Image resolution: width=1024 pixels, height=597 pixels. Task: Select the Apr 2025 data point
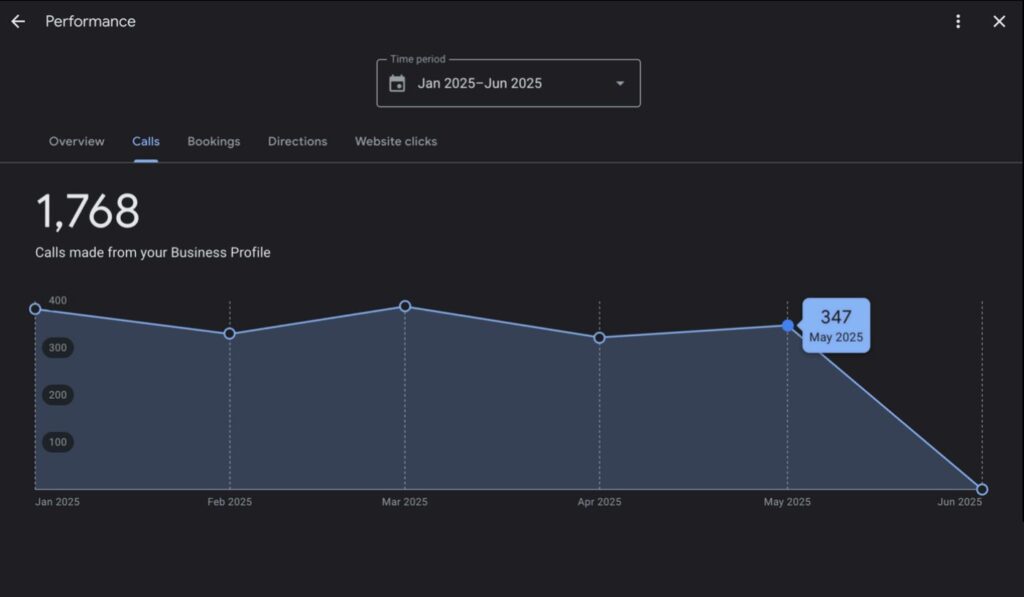(599, 338)
